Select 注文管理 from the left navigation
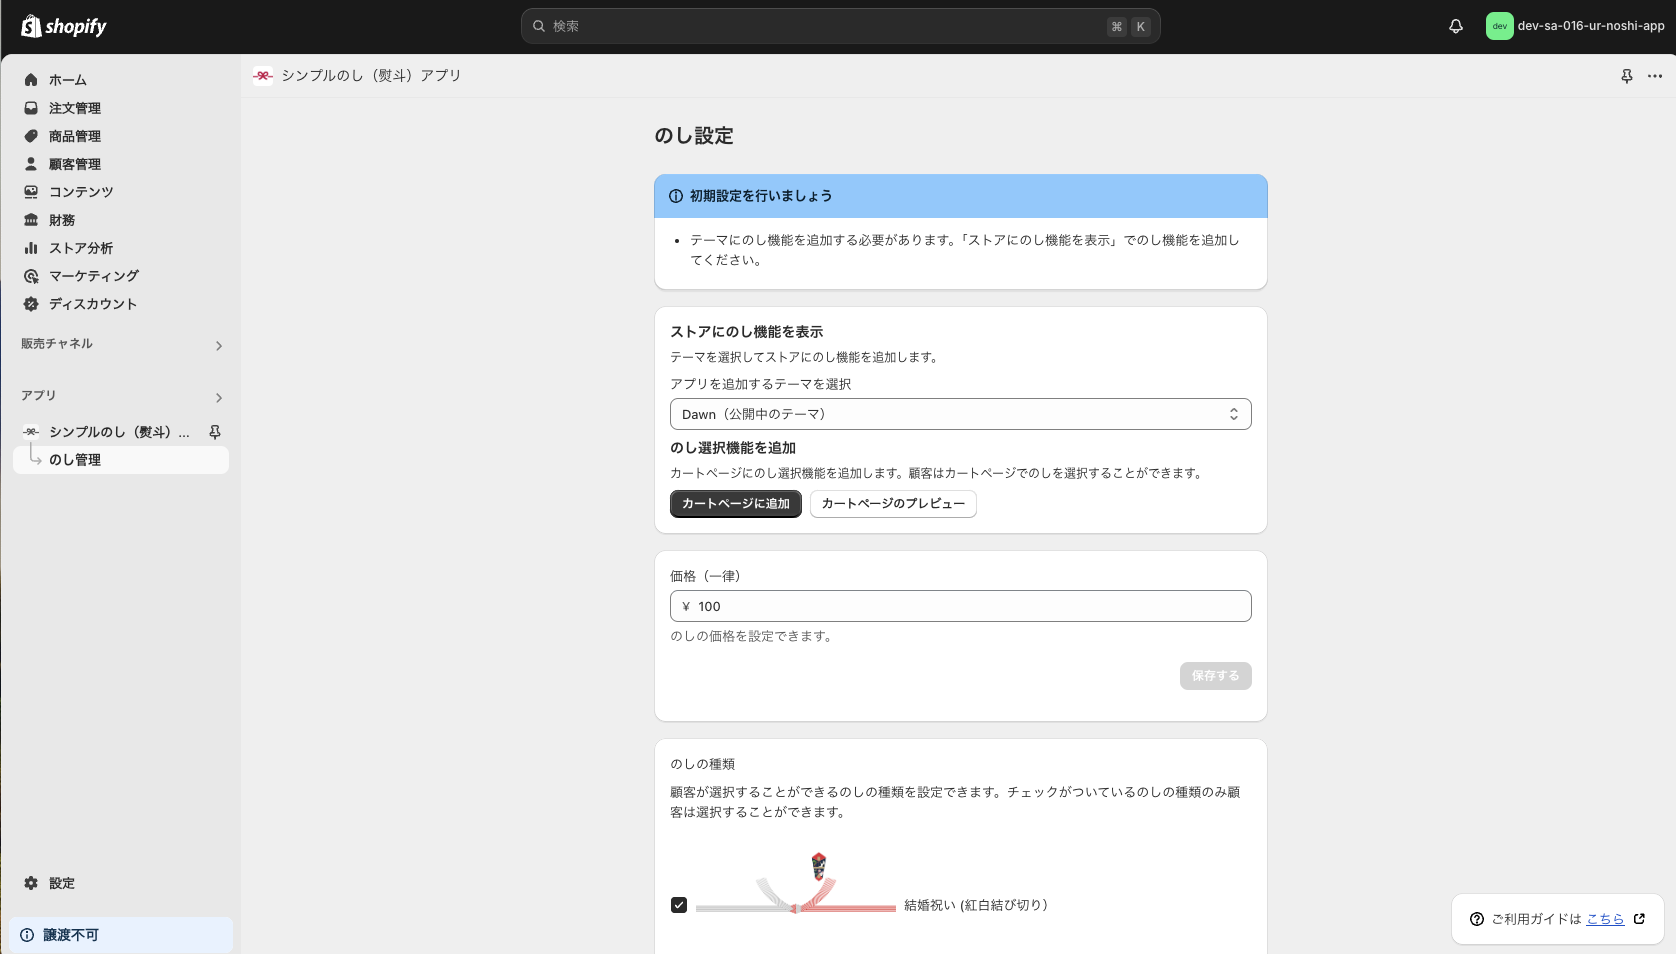Screen dimensions: 1676x954 tap(74, 108)
